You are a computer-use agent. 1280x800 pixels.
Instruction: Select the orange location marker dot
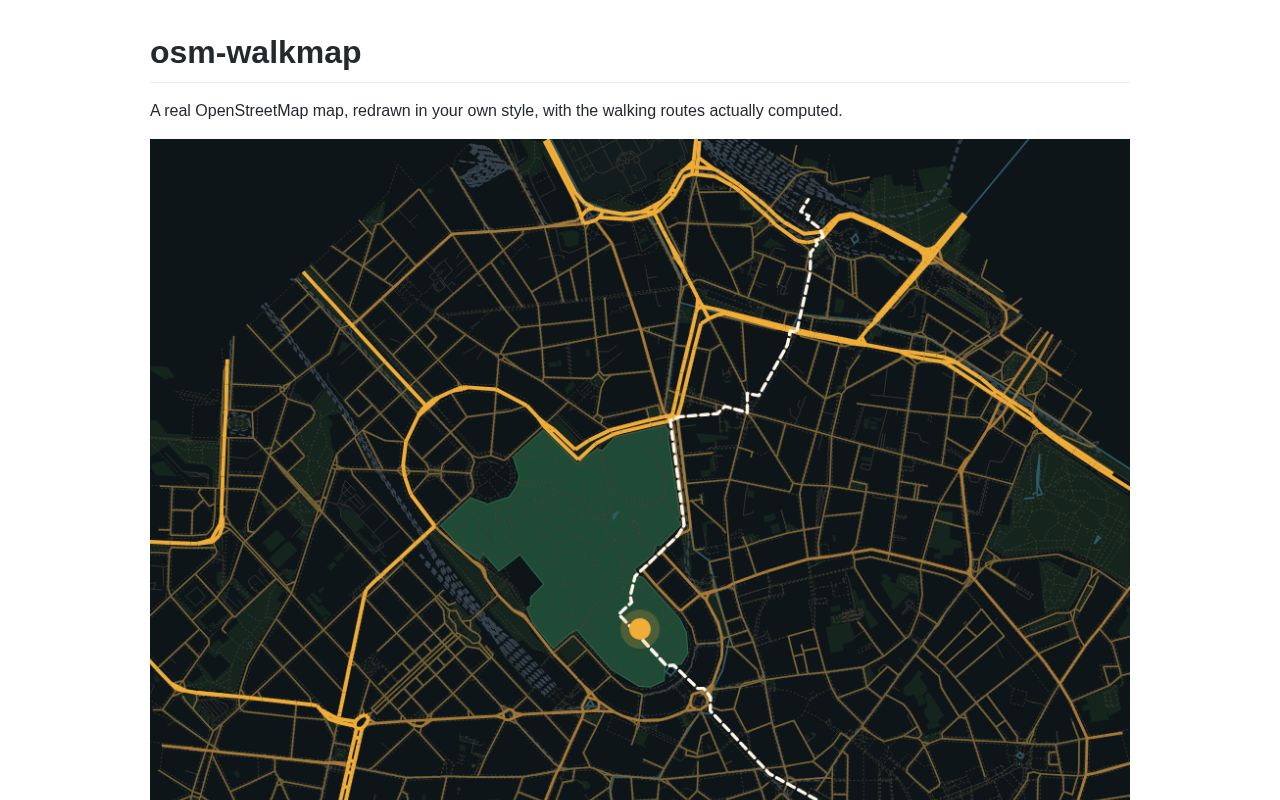640,629
